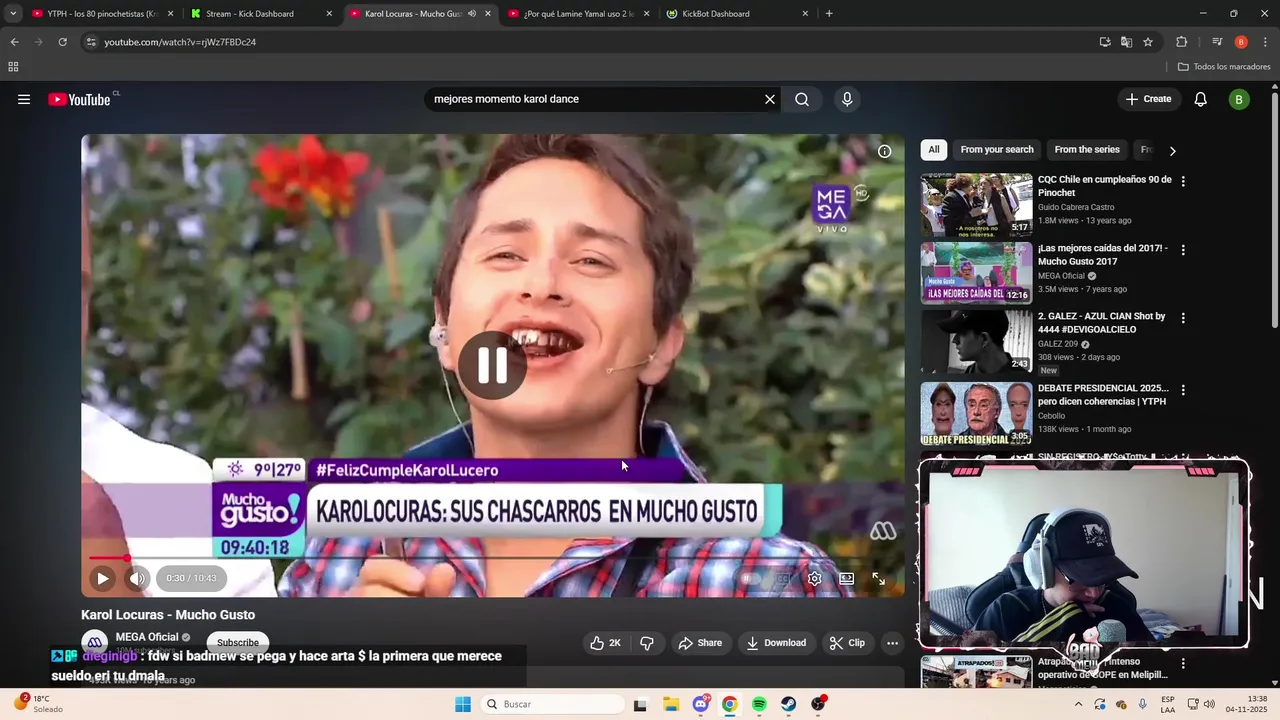This screenshot has width=1280, height=720.
Task: Open Todos los marcadores folder
Action: tap(1224, 67)
